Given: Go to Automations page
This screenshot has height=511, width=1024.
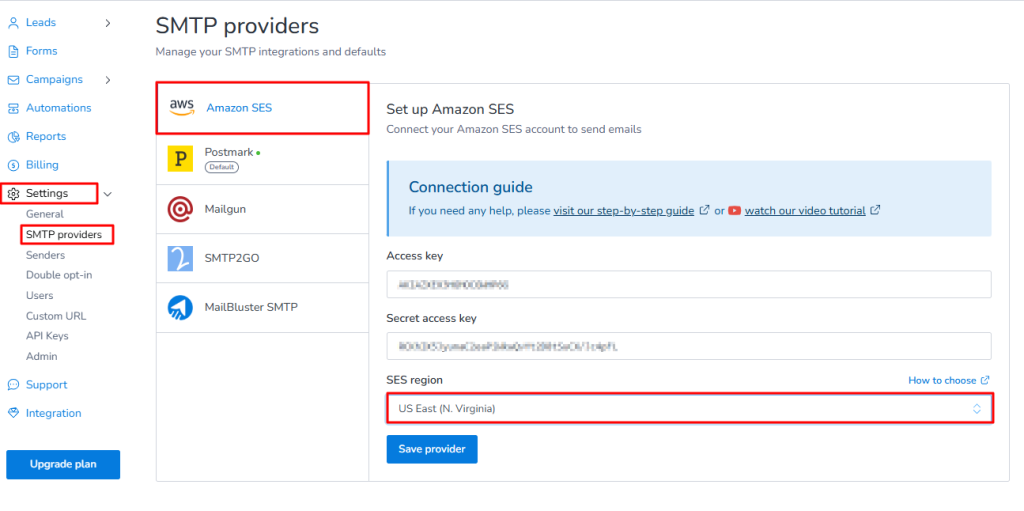Looking at the screenshot, I should (x=59, y=108).
